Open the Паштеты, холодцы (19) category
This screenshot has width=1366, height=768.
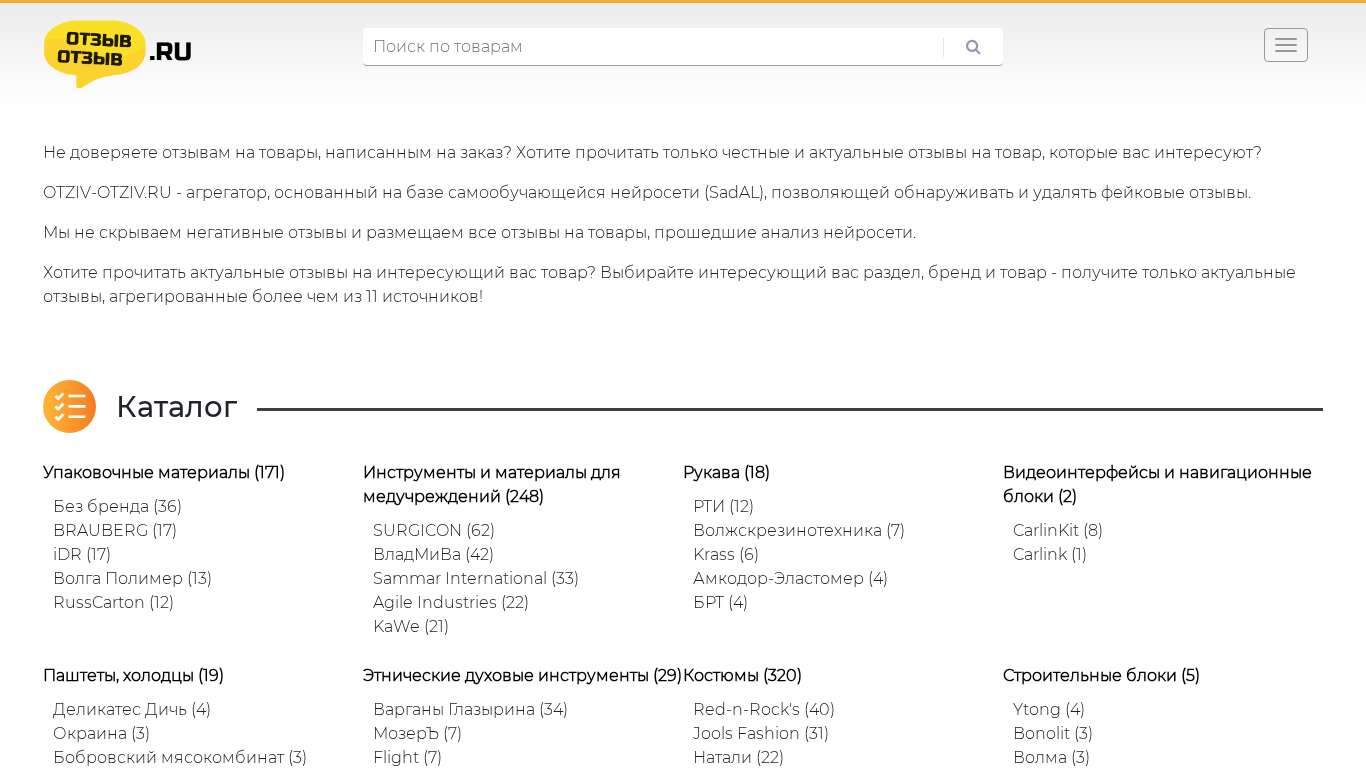coord(133,675)
